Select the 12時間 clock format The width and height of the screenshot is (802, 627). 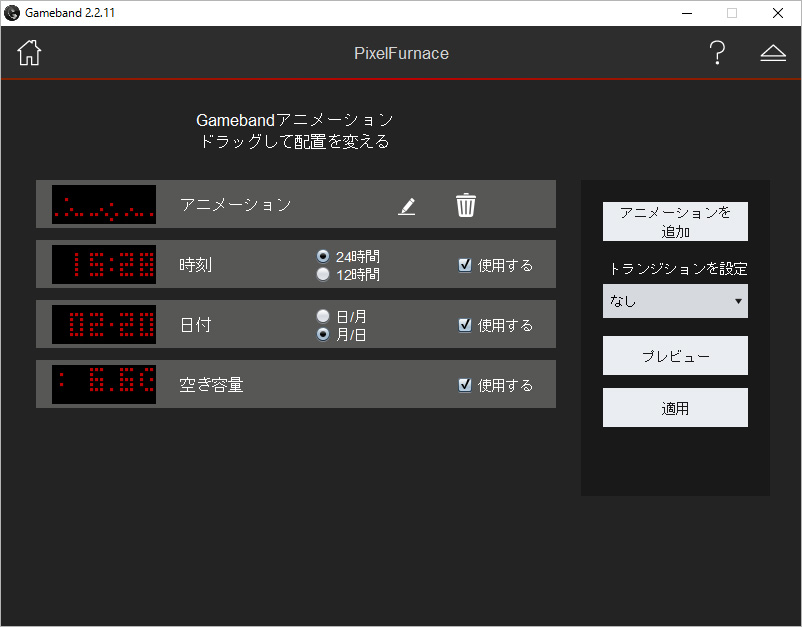pos(323,274)
